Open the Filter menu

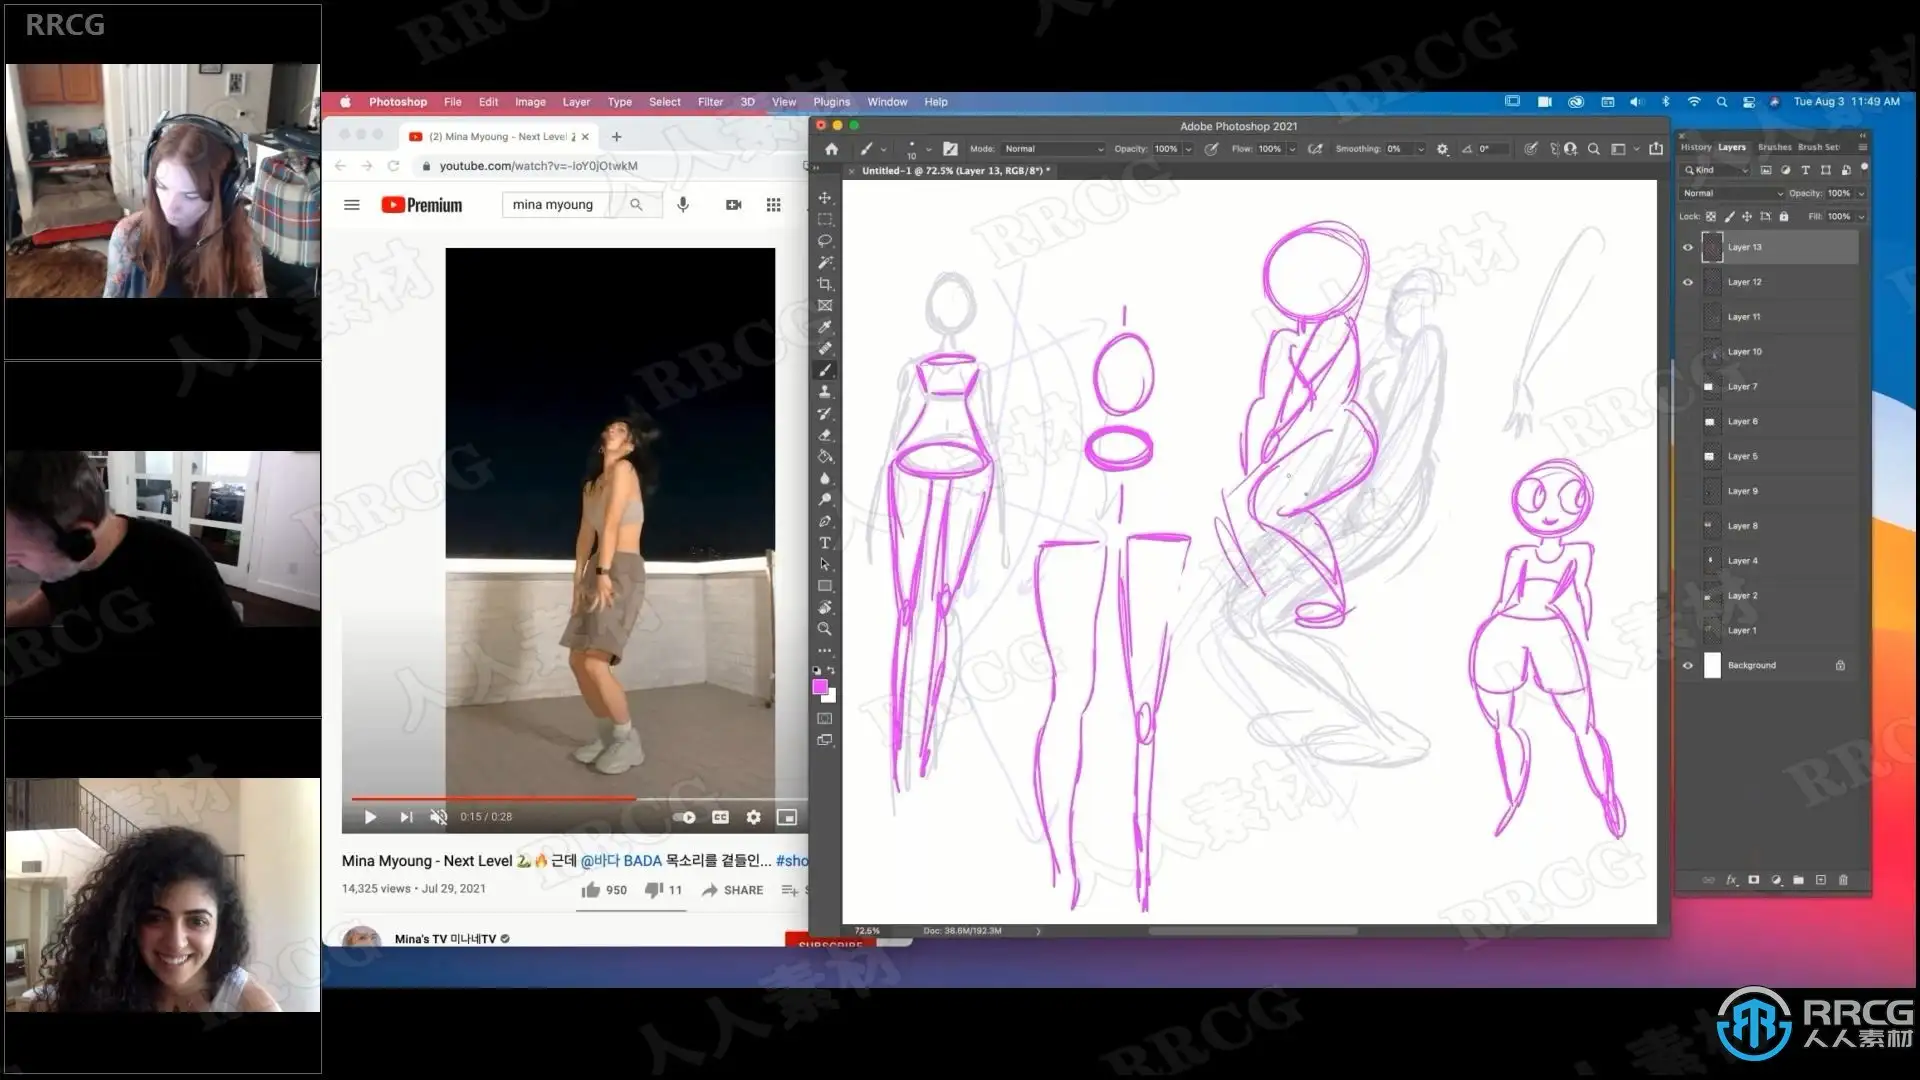[x=710, y=102]
